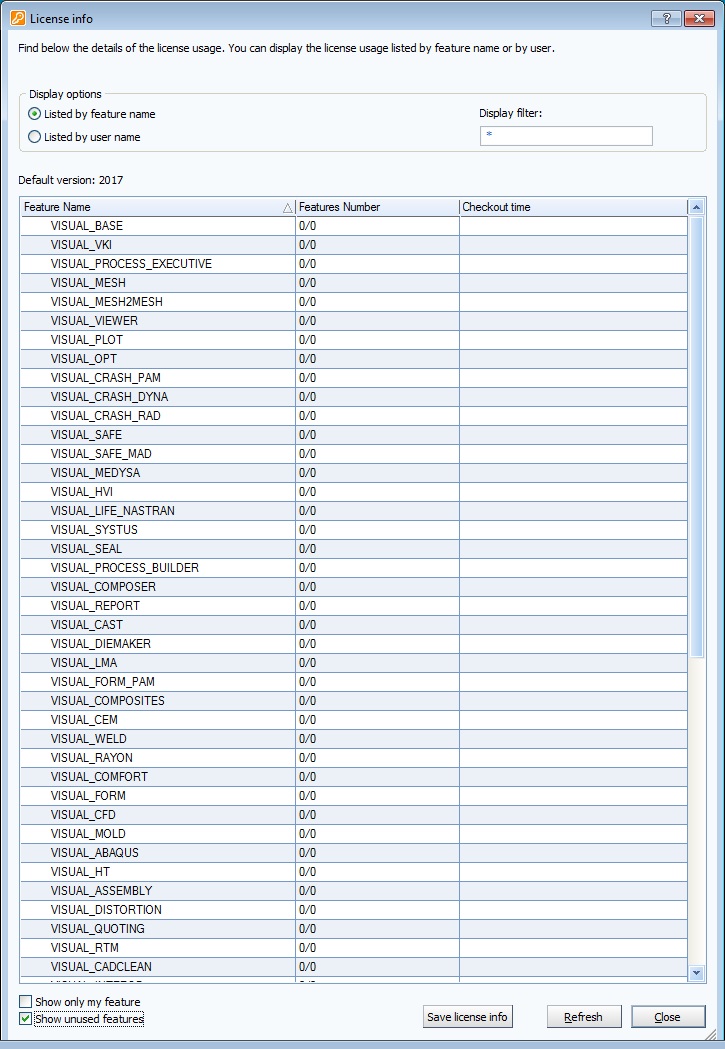The height and width of the screenshot is (1049, 725).
Task: Click the 0/0 value beside VISUAL_CADCLEAN
Action: coord(308,967)
